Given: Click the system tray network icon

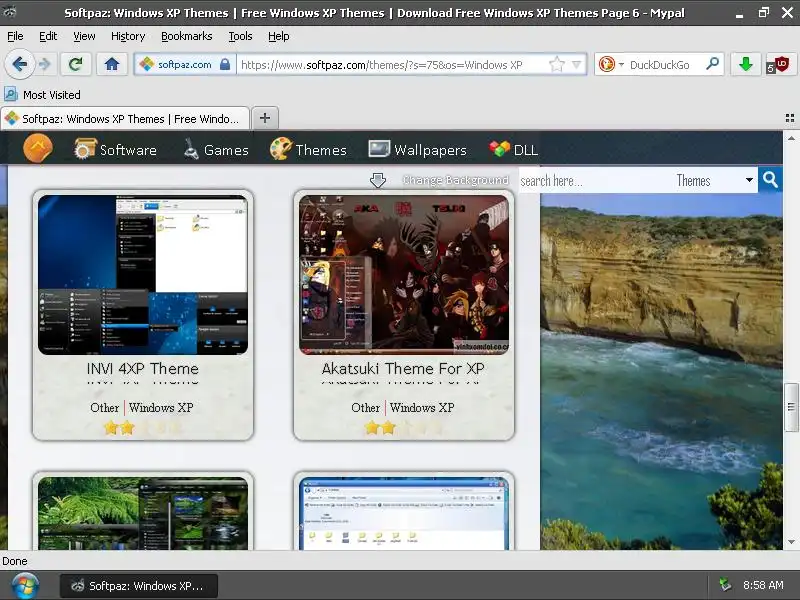Looking at the screenshot, I should (725, 585).
